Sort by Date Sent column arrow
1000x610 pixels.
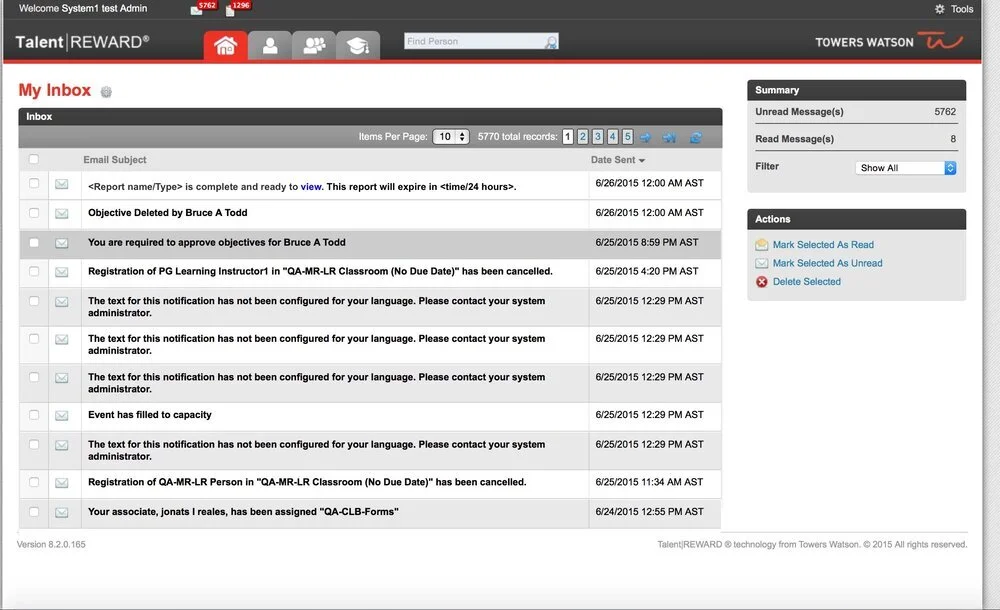pos(642,160)
